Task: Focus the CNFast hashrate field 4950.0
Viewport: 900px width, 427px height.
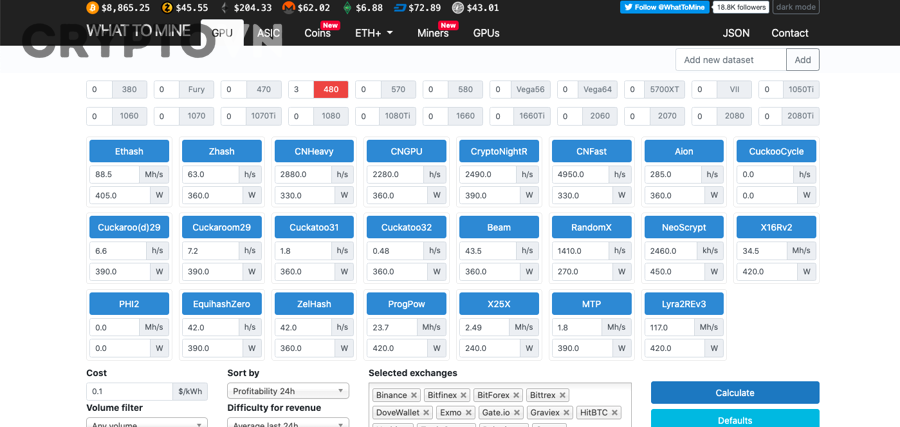Action: pos(580,174)
